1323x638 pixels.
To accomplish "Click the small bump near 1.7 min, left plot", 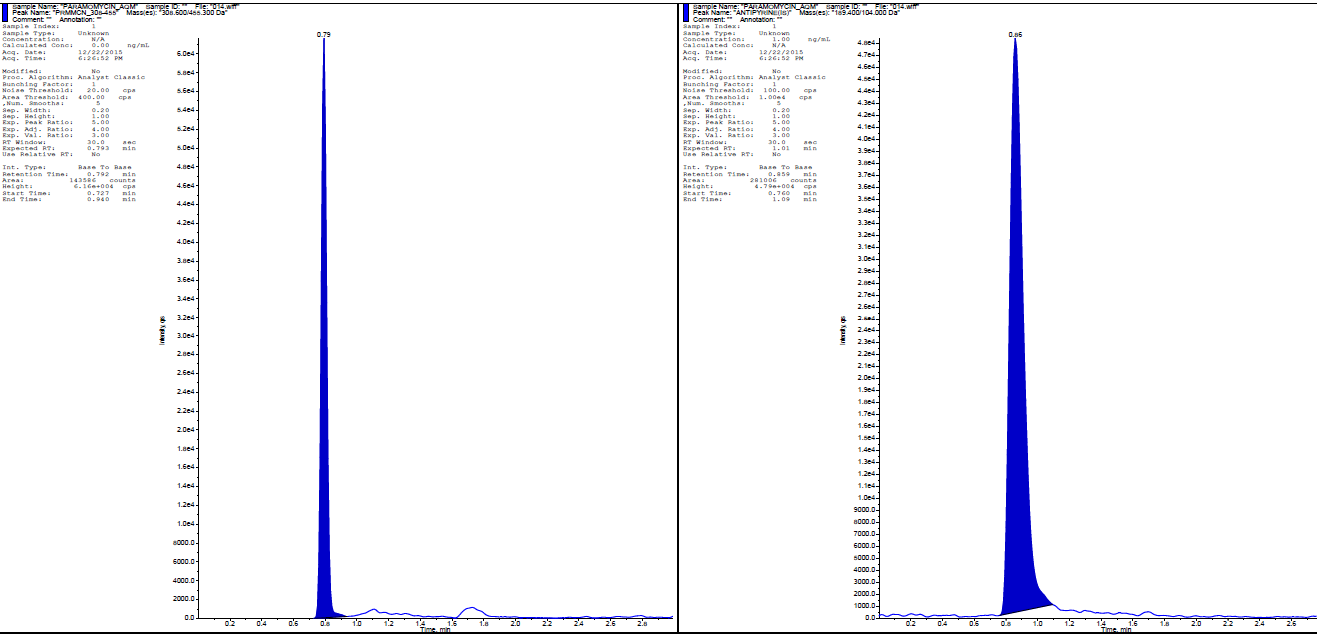I will click(x=473, y=609).
